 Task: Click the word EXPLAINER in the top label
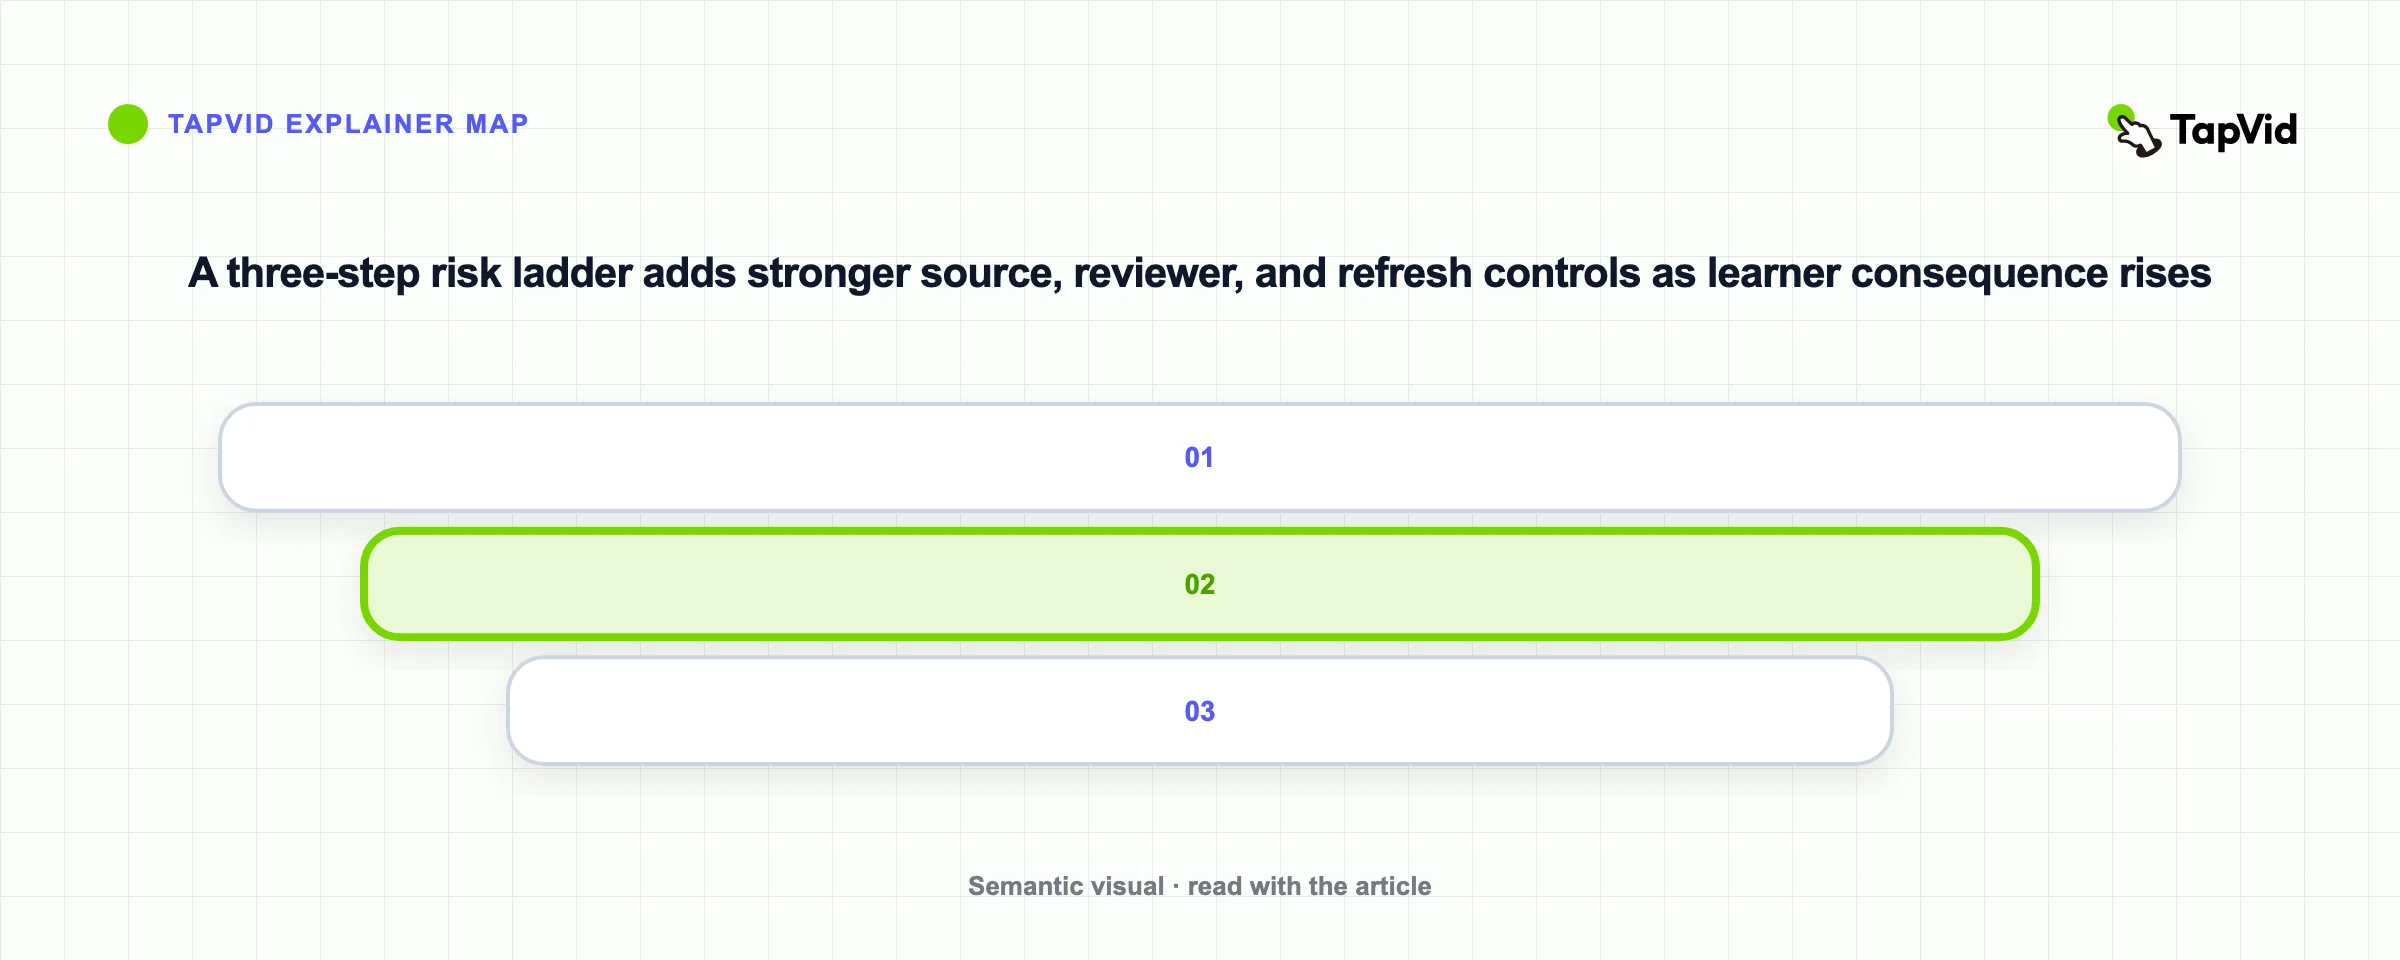[x=369, y=124]
